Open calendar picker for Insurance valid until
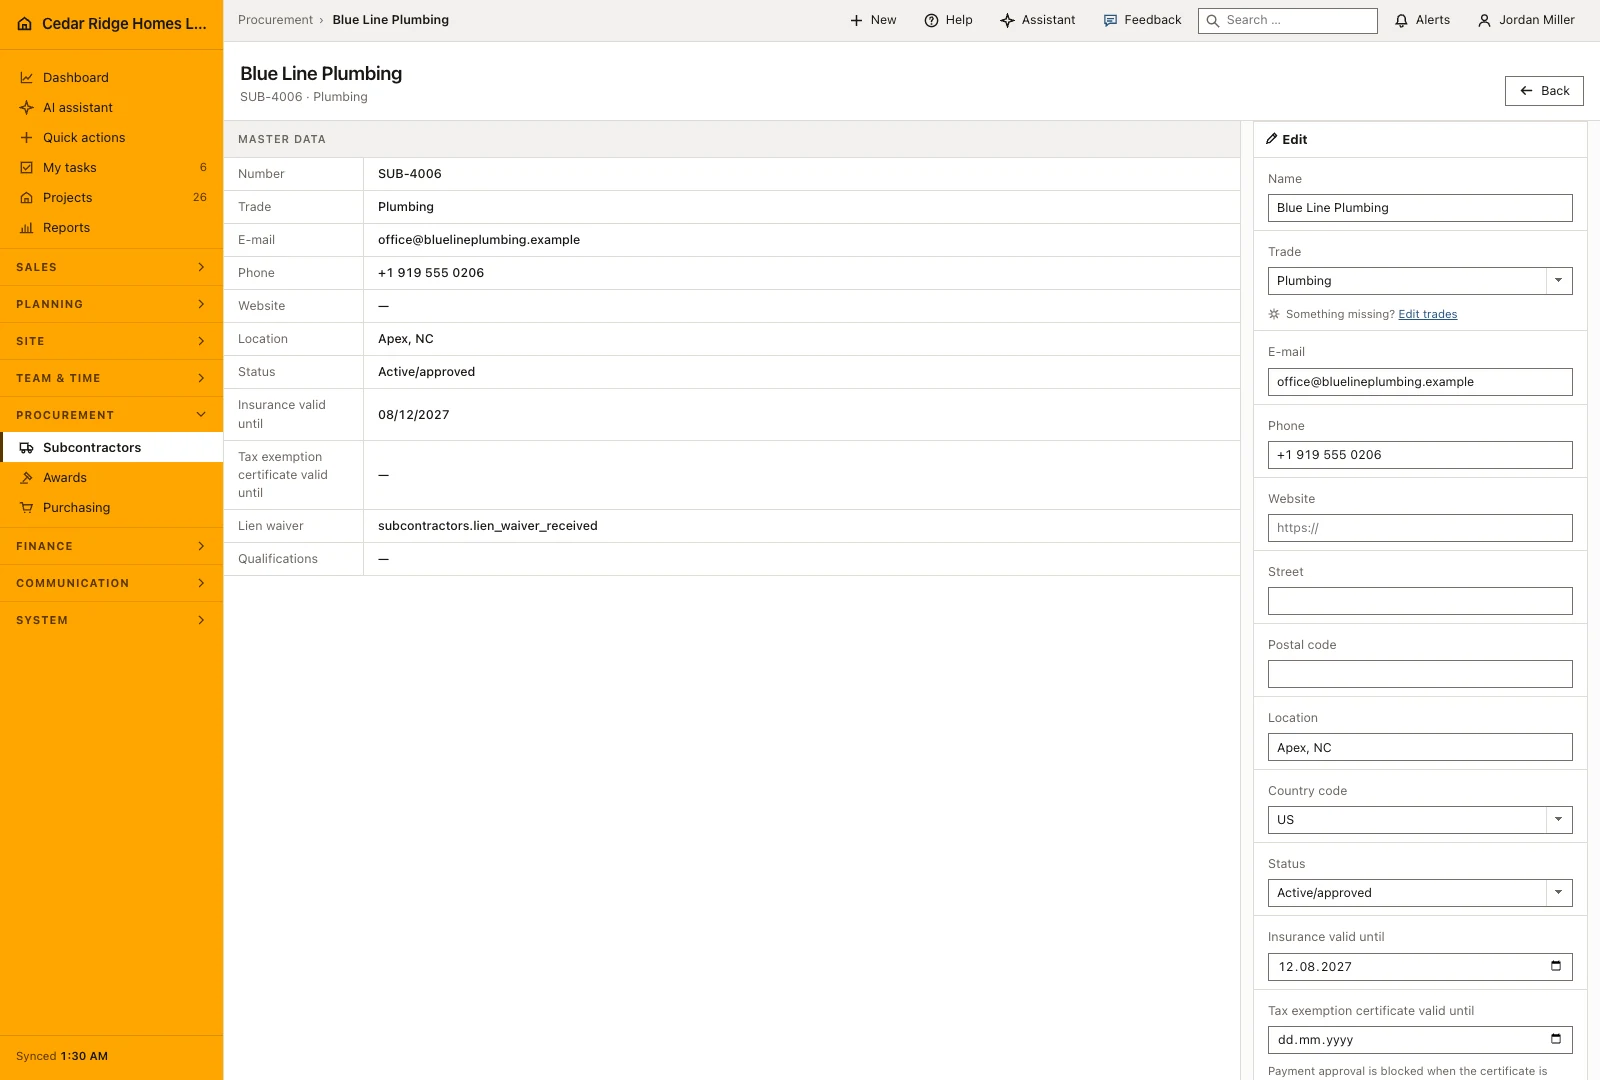The width and height of the screenshot is (1600, 1080). coord(1556,966)
